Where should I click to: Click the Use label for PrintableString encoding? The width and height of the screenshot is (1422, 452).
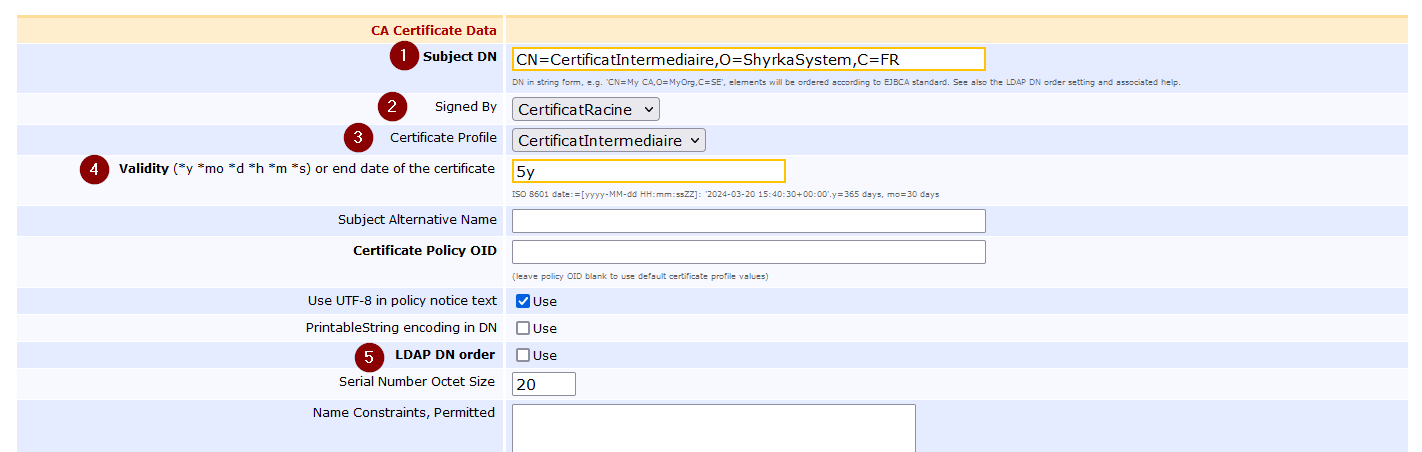click(545, 329)
